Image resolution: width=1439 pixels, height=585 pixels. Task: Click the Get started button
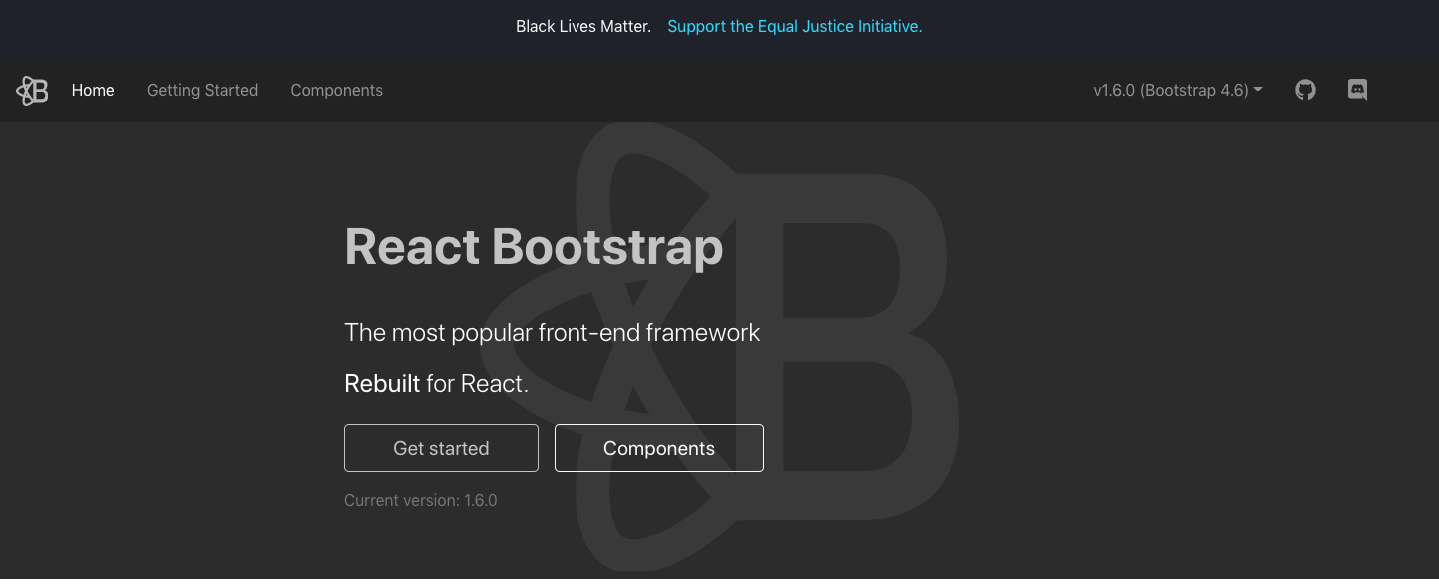click(441, 448)
